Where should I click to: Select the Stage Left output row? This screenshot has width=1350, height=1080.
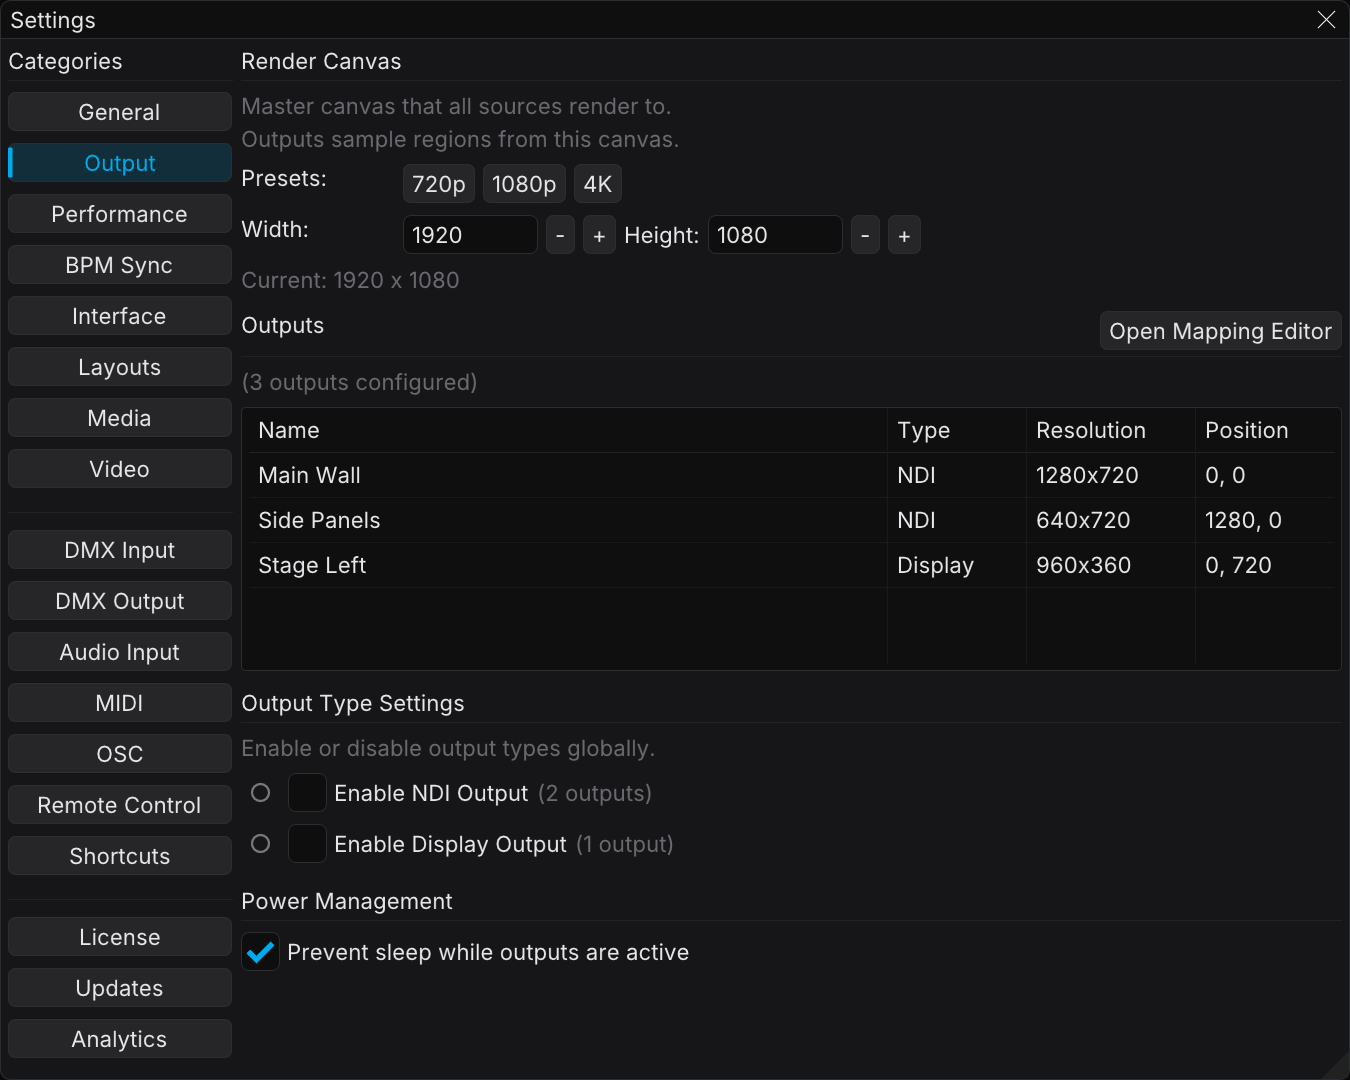tap(791, 565)
